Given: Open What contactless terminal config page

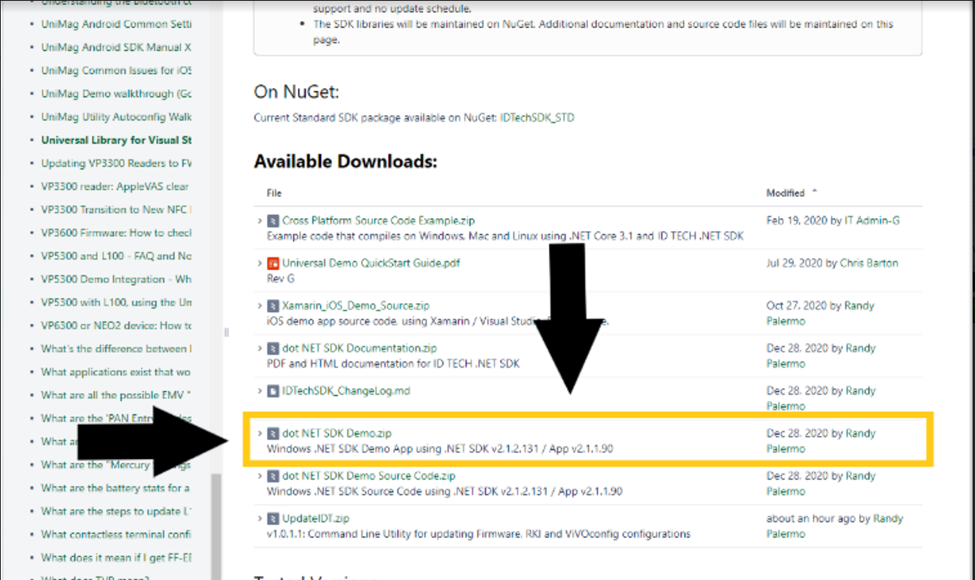Looking at the screenshot, I should [116, 535].
